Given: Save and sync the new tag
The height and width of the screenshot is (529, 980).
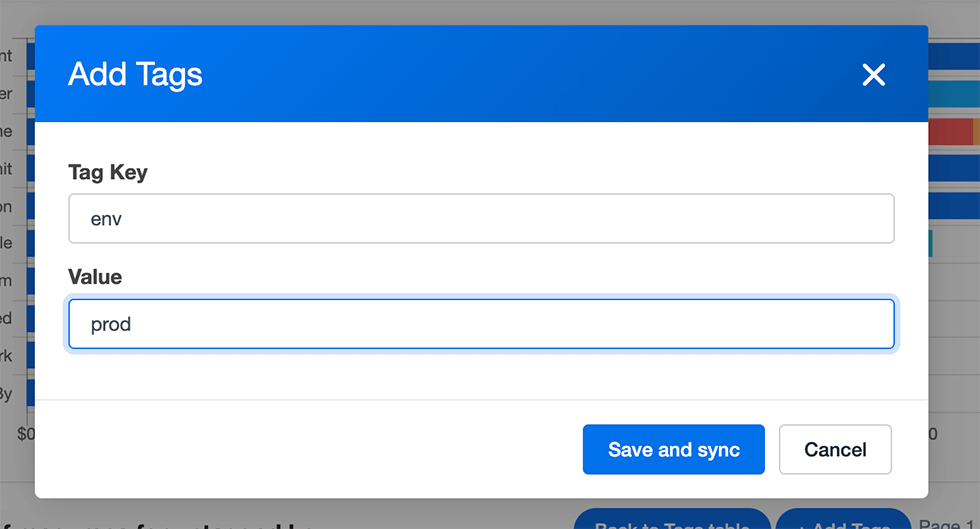Looking at the screenshot, I should [674, 450].
